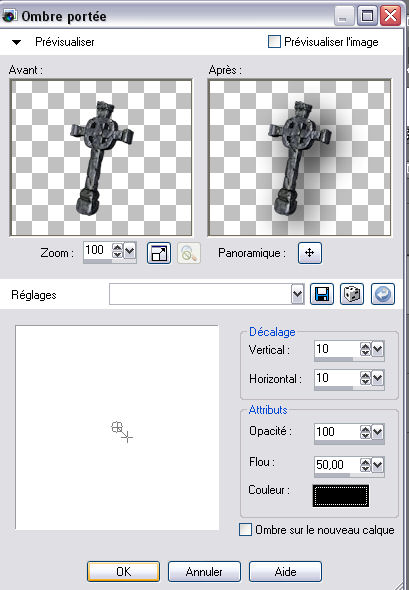The width and height of the screenshot is (409, 590).
Task: Collapse the Prévisualiser preview section triangle
Action: tap(16, 42)
